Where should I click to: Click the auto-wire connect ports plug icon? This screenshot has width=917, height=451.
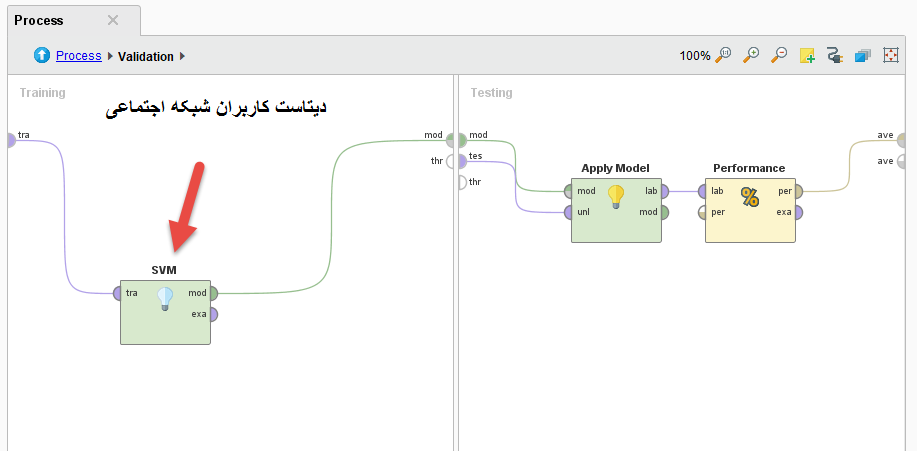(835, 56)
